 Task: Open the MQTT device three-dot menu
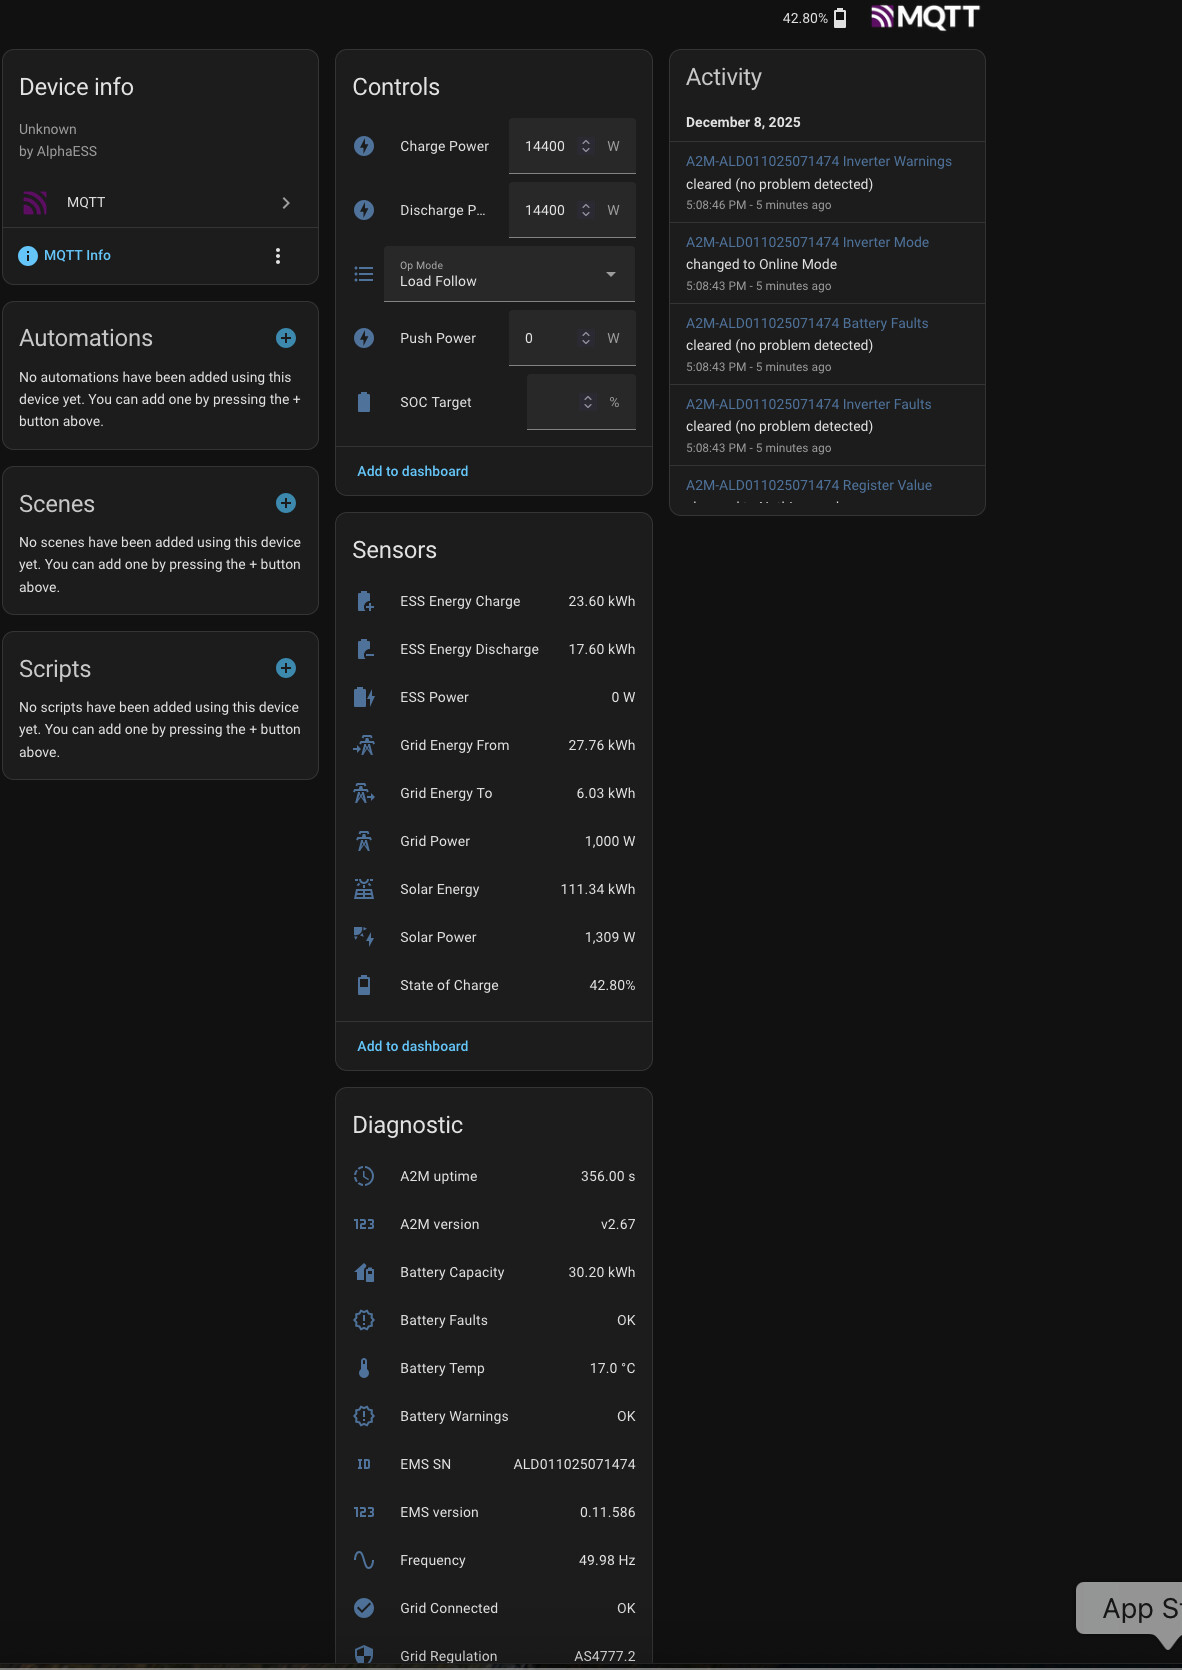tap(278, 256)
